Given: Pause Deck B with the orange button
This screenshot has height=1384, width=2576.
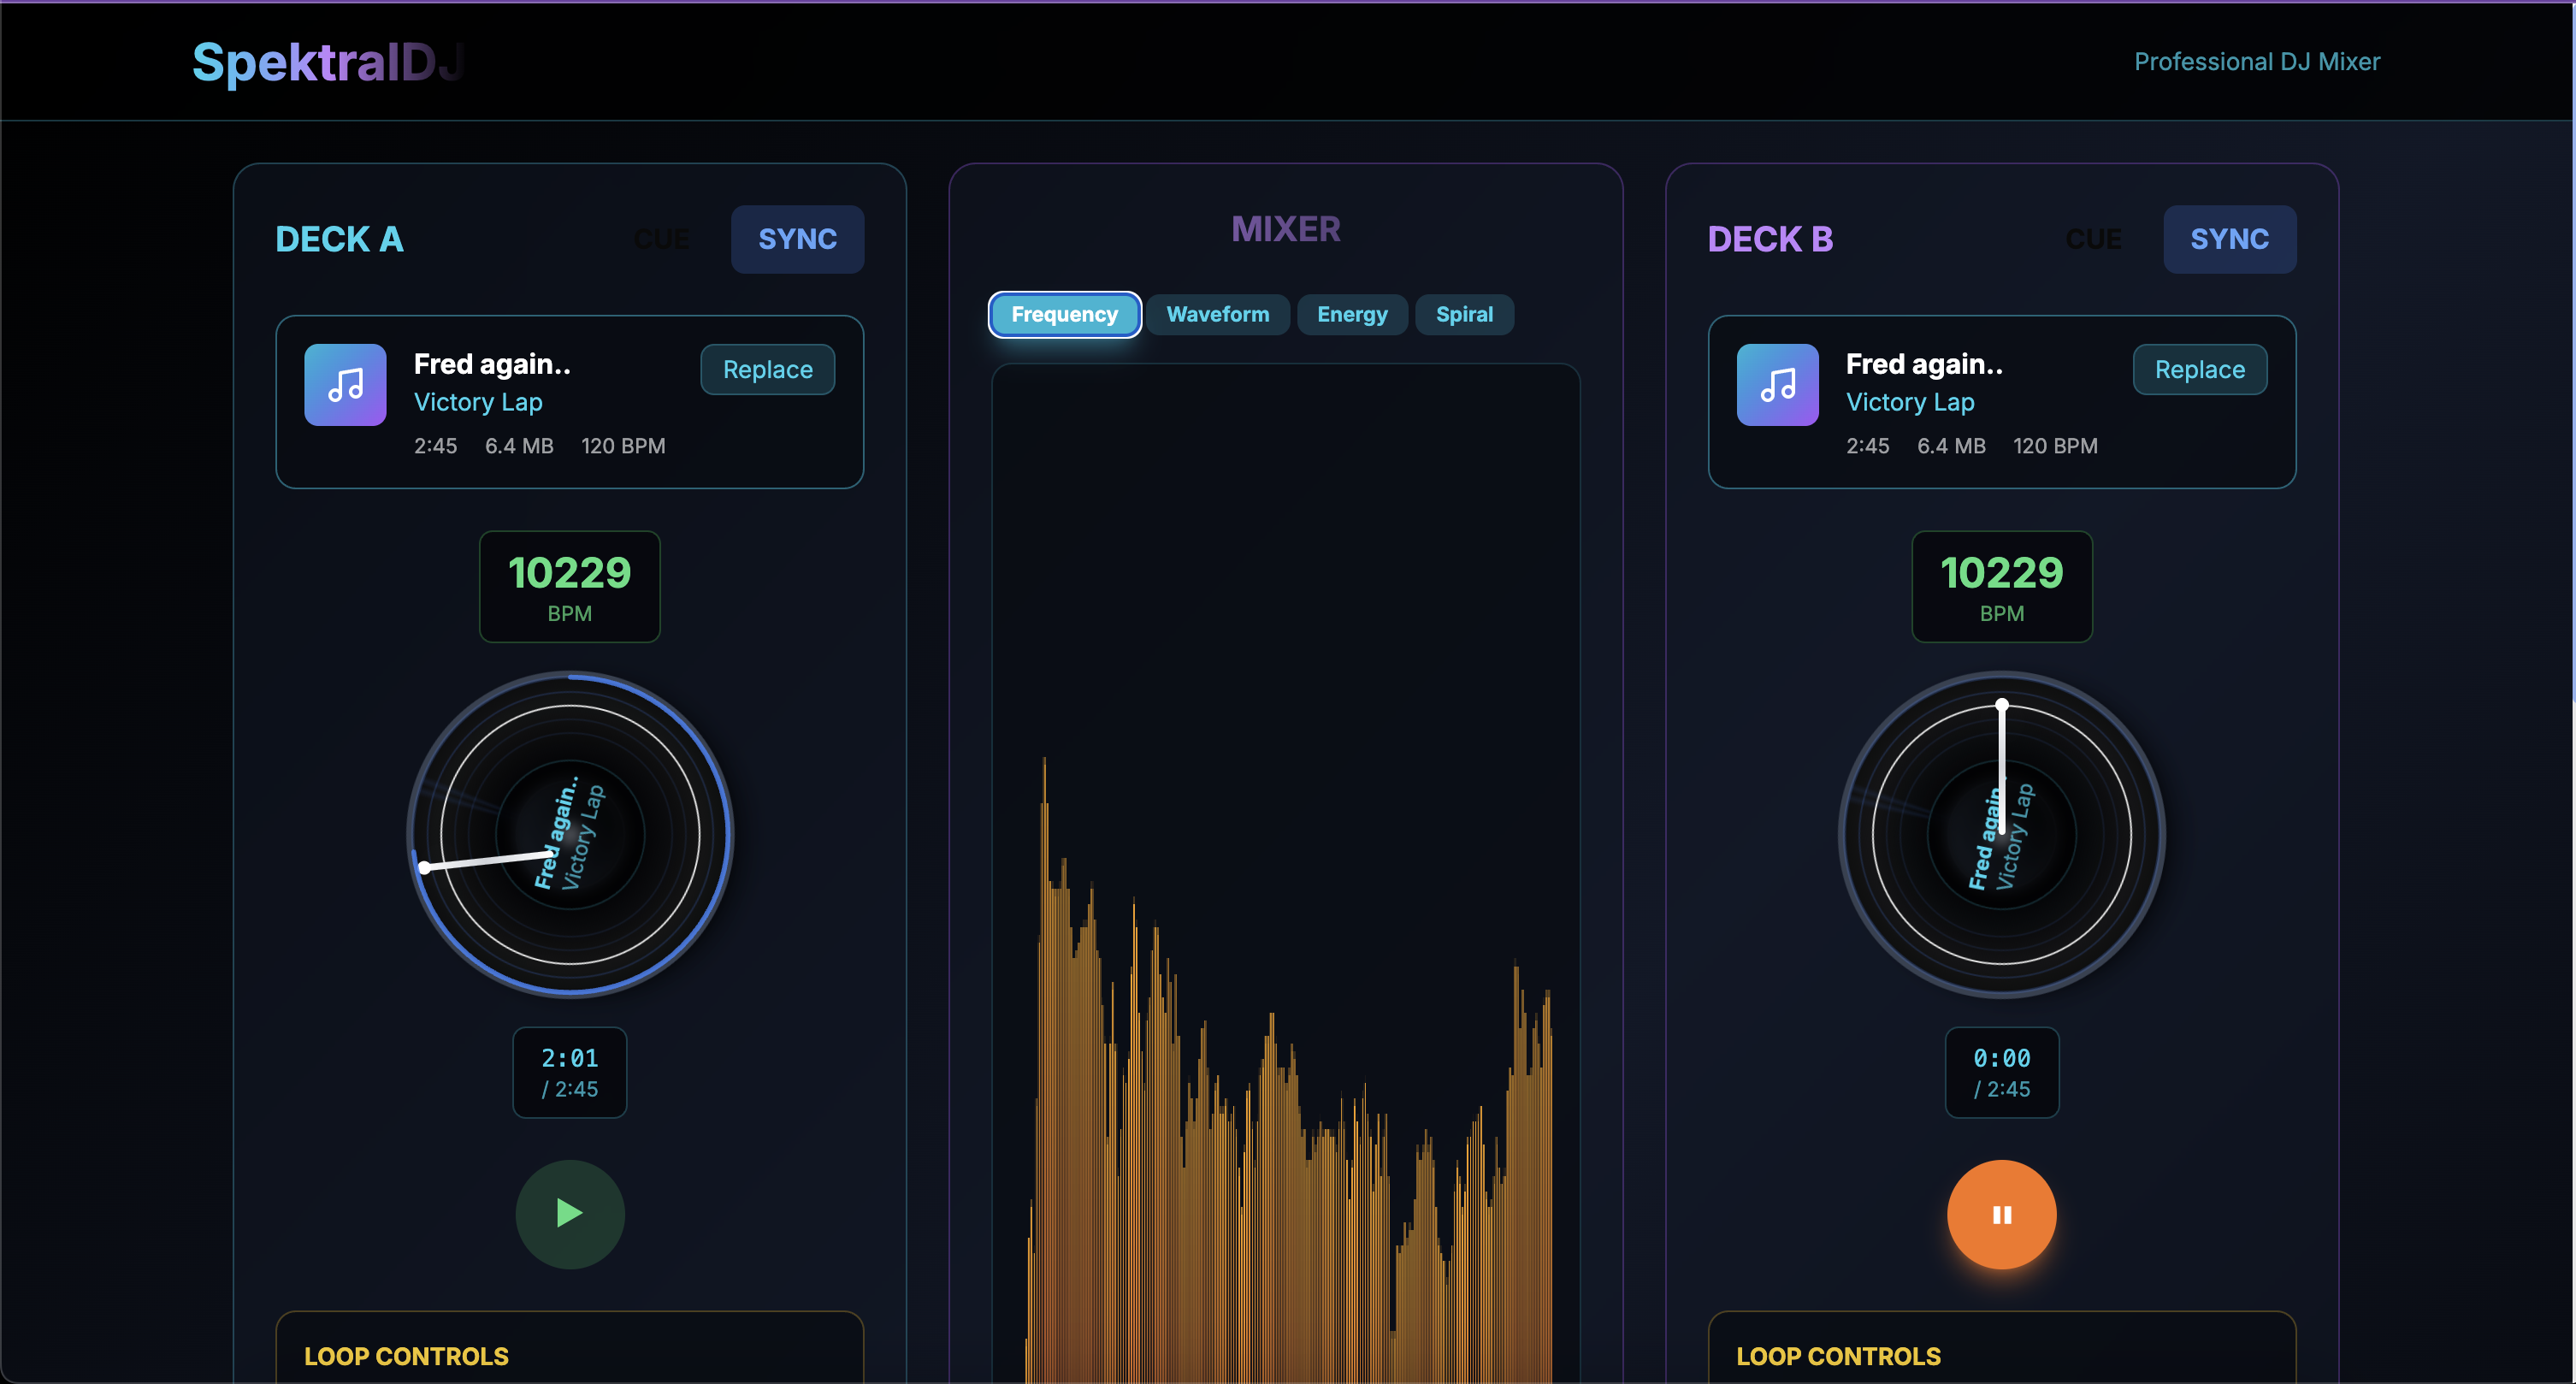Looking at the screenshot, I should (x=2001, y=1214).
